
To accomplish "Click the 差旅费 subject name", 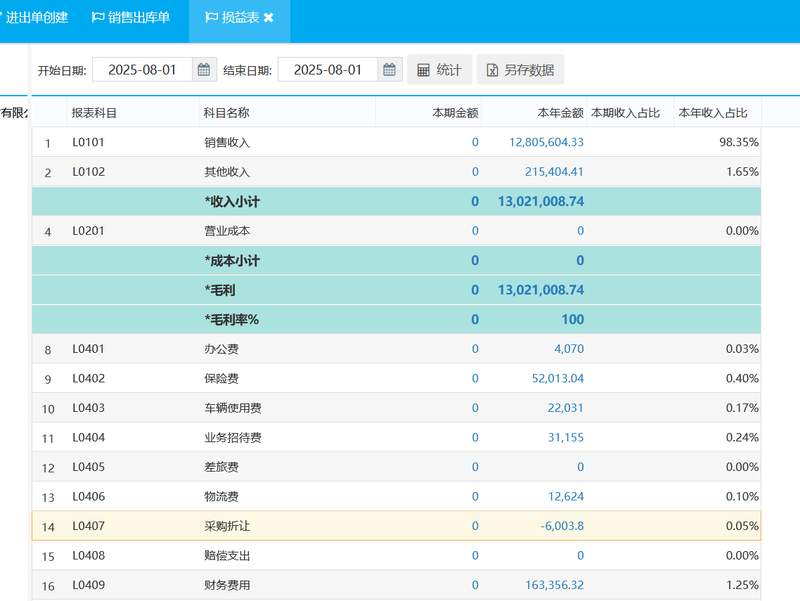I will 221,467.
